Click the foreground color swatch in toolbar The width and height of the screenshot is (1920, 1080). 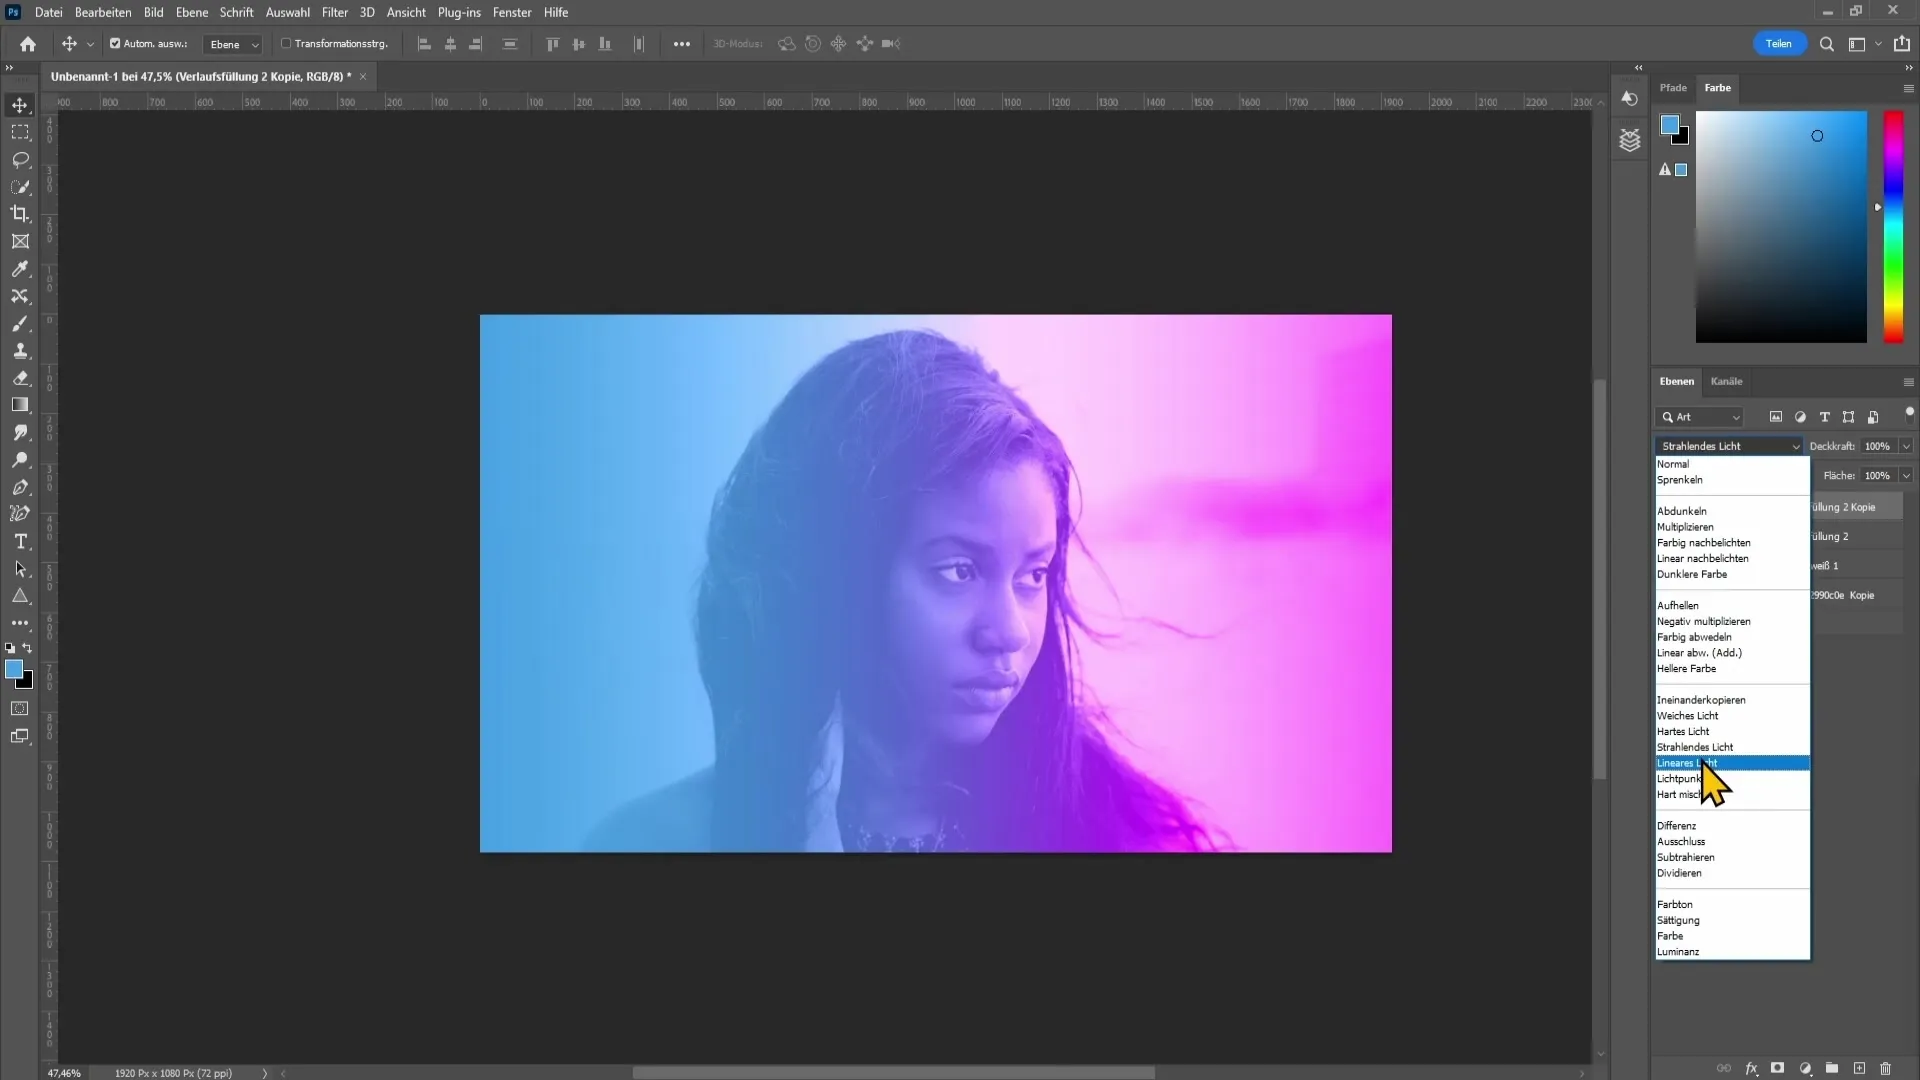(14, 669)
